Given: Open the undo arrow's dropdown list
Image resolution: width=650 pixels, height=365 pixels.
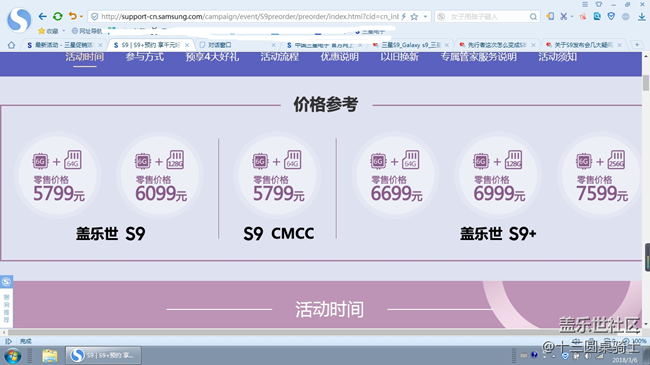Looking at the screenshot, I should pyautogui.click(x=81, y=17).
